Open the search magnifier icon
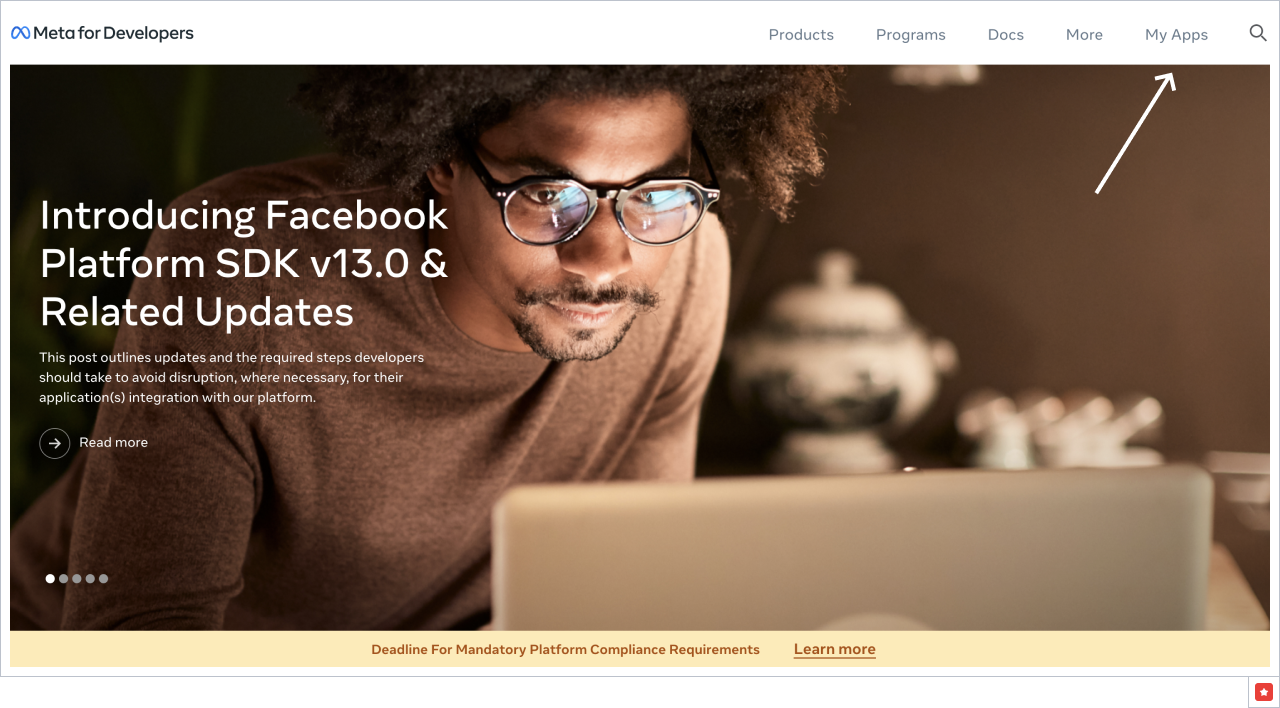 point(1258,33)
